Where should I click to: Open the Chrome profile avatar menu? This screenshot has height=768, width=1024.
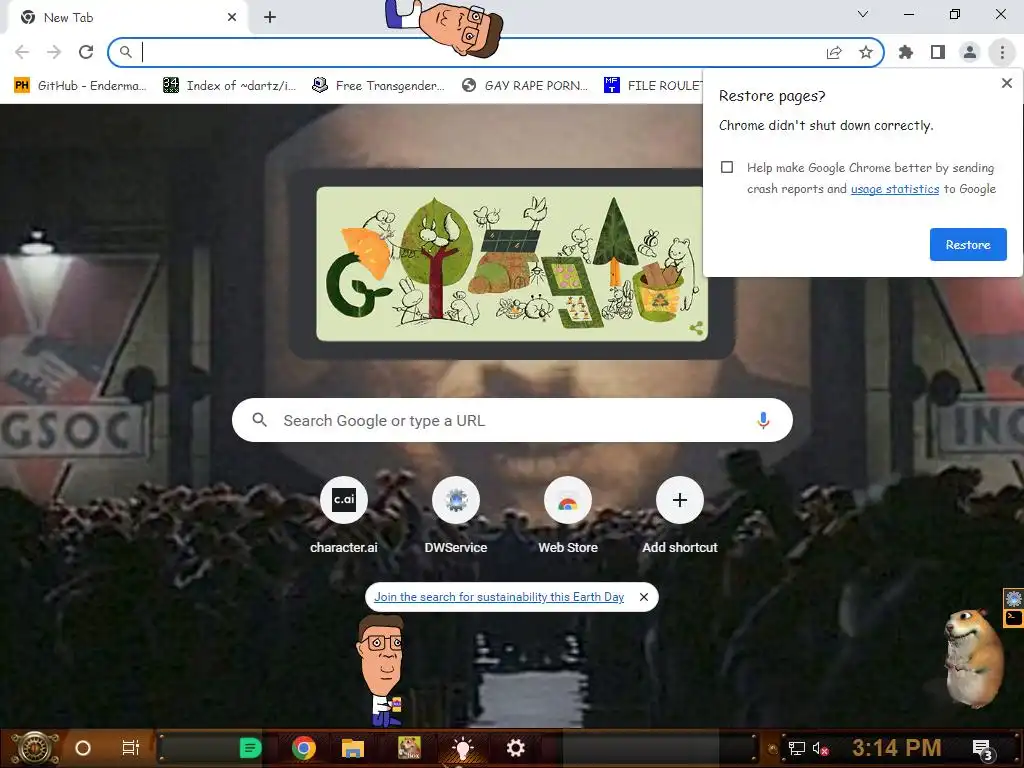click(970, 52)
